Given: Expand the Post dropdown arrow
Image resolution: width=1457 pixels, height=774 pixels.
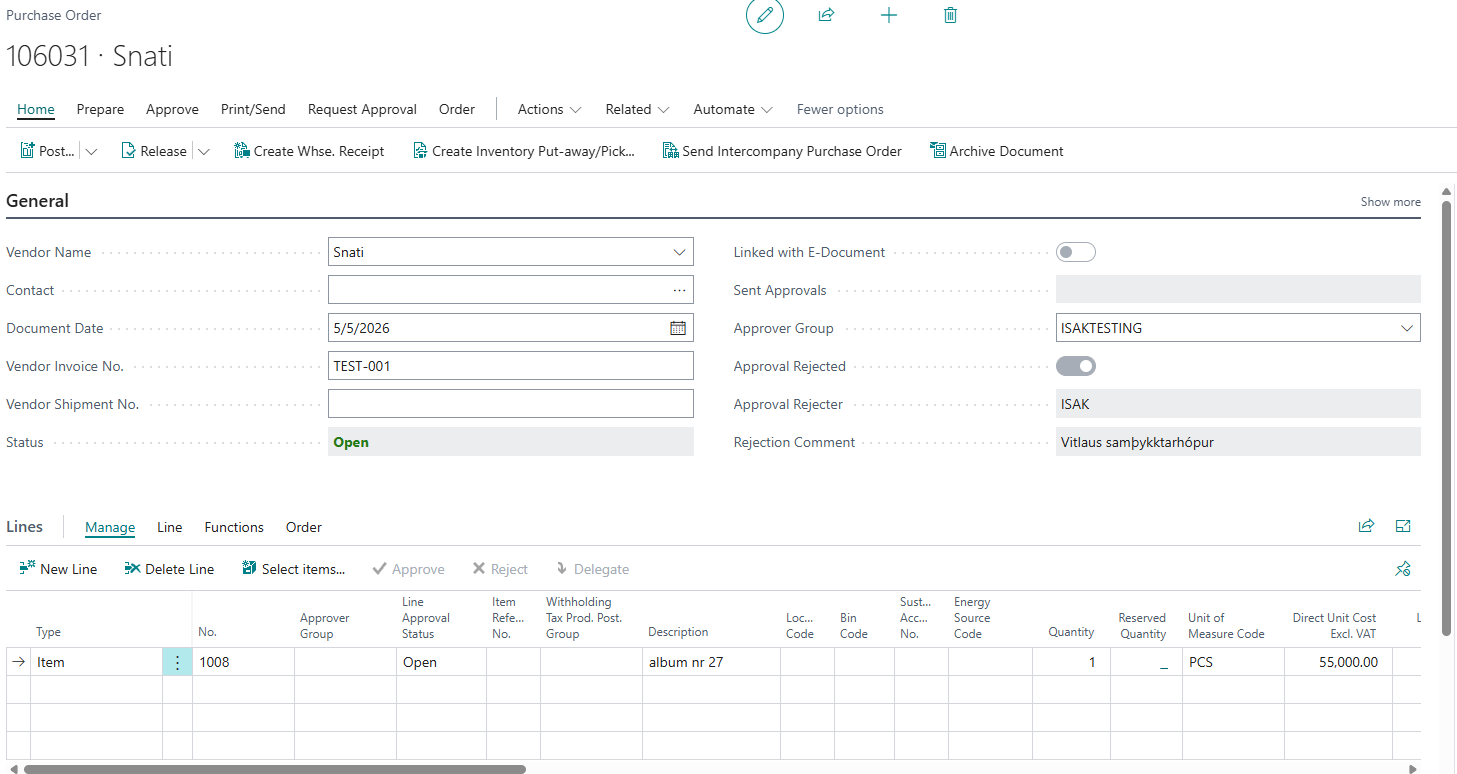Looking at the screenshot, I should point(92,152).
